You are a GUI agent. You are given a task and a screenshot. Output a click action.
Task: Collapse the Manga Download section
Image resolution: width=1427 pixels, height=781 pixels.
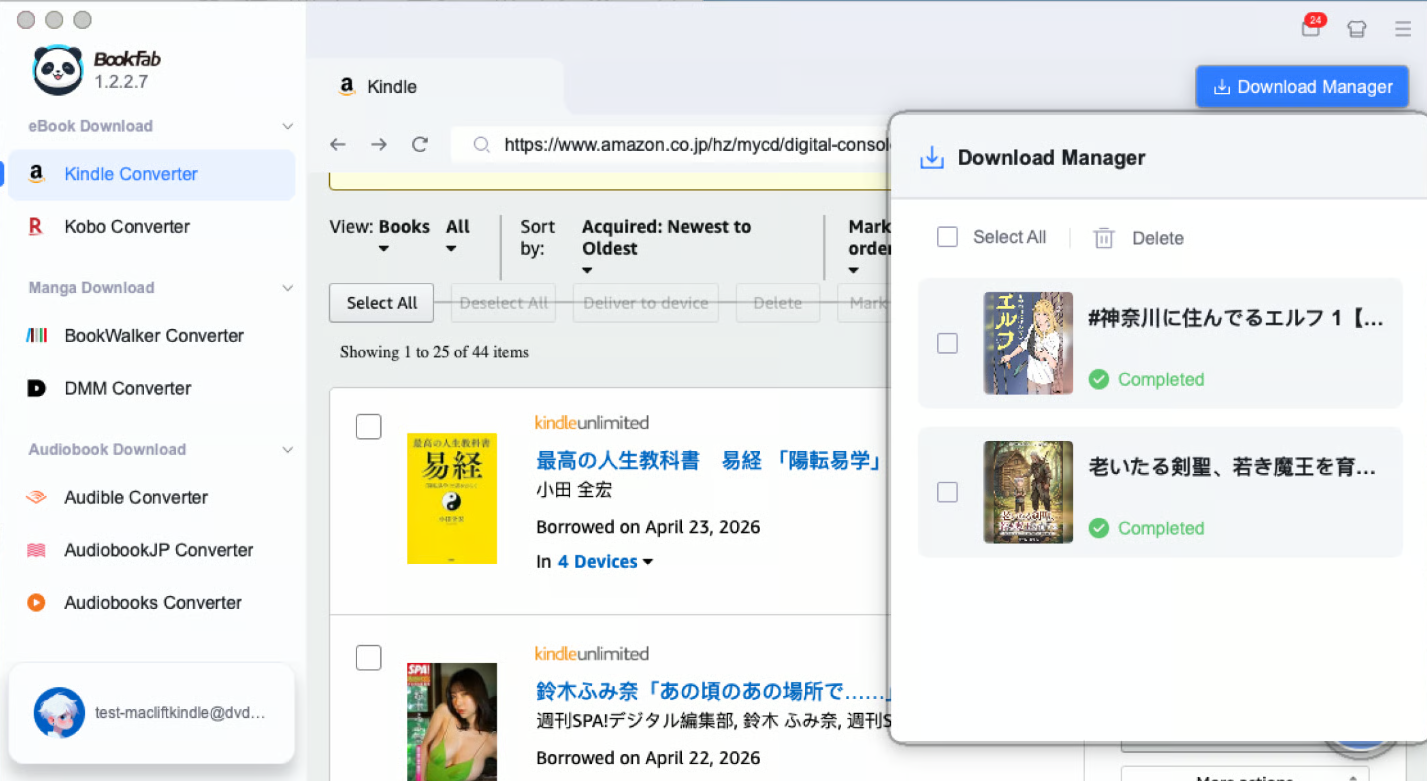[x=287, y=288]
